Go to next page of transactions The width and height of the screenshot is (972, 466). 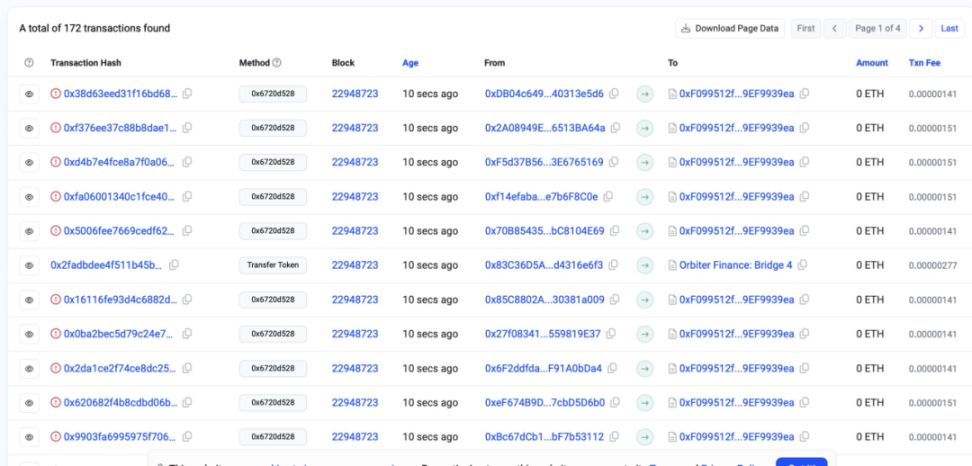click(920, 28)
